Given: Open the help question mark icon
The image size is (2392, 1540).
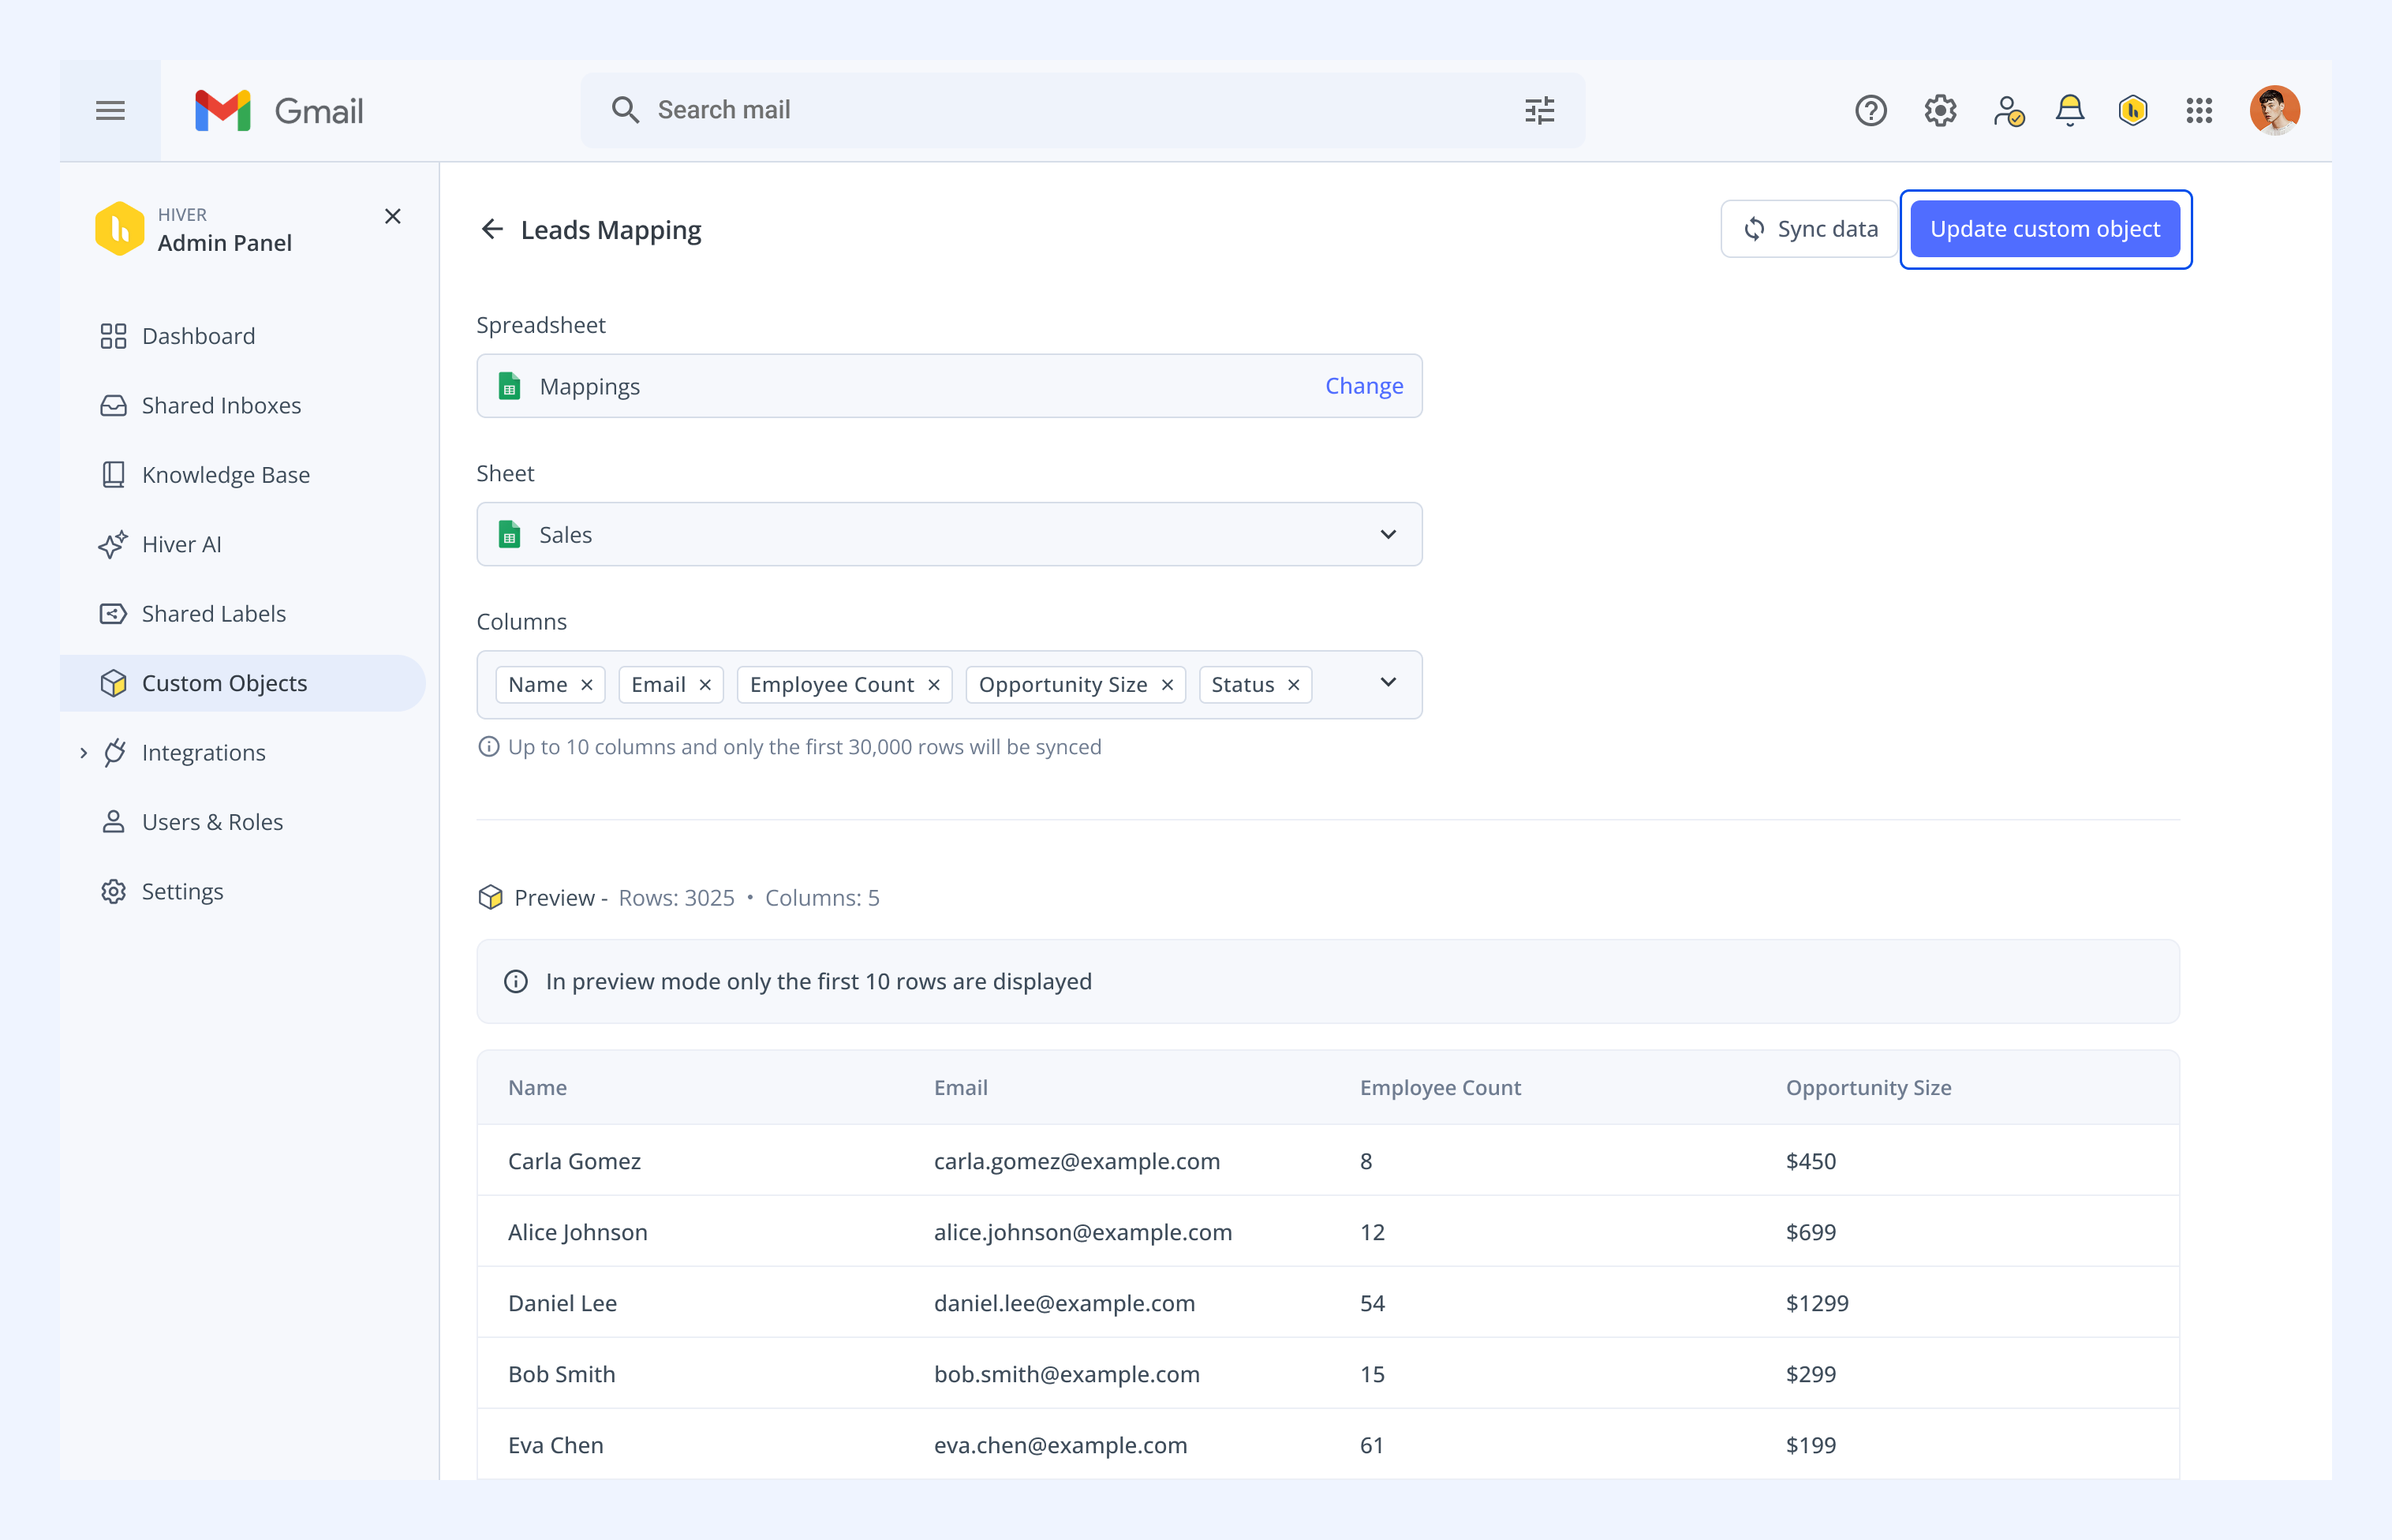Looking at the screenshot, I should (1870, 110).
